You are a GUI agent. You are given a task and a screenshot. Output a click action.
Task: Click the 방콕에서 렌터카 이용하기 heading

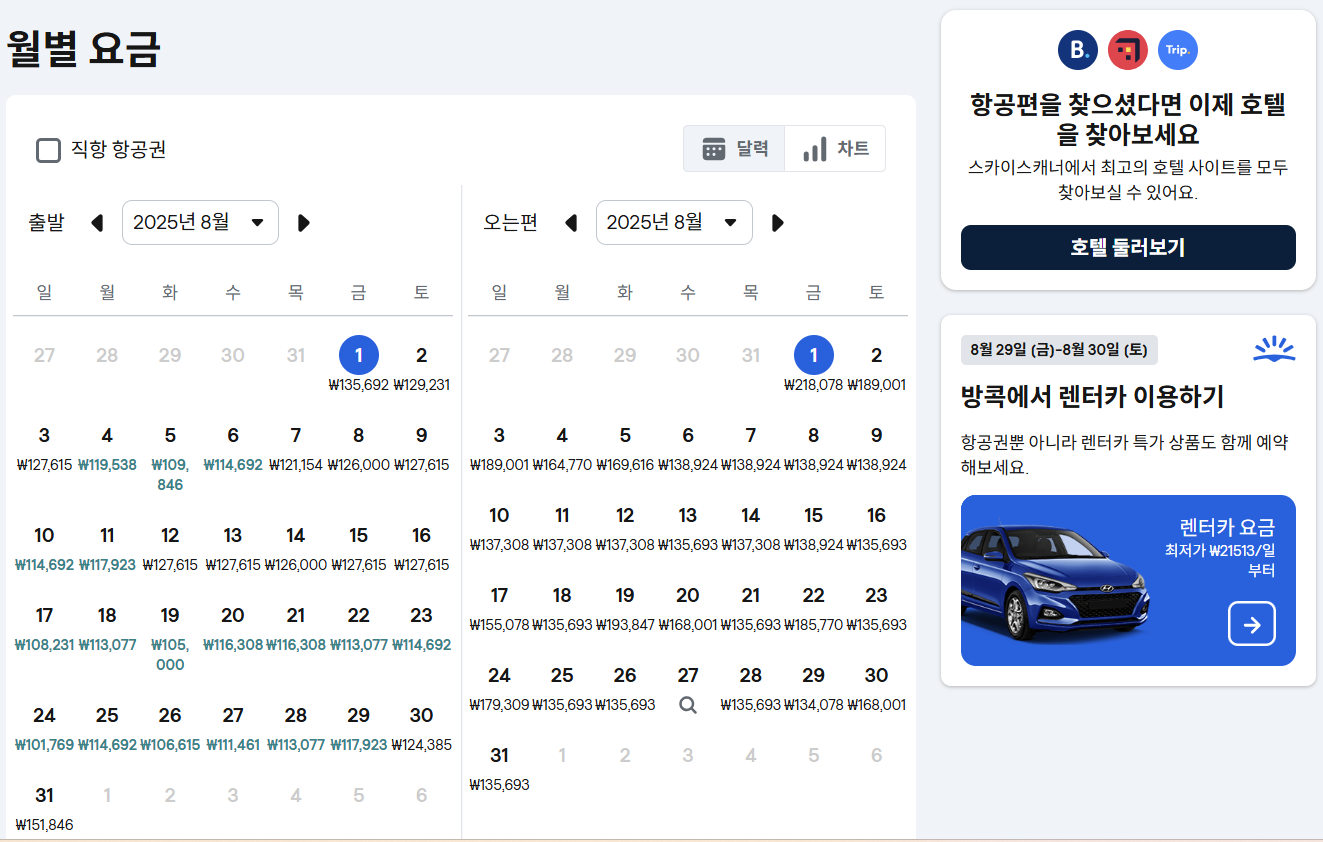pos(1092,396)
